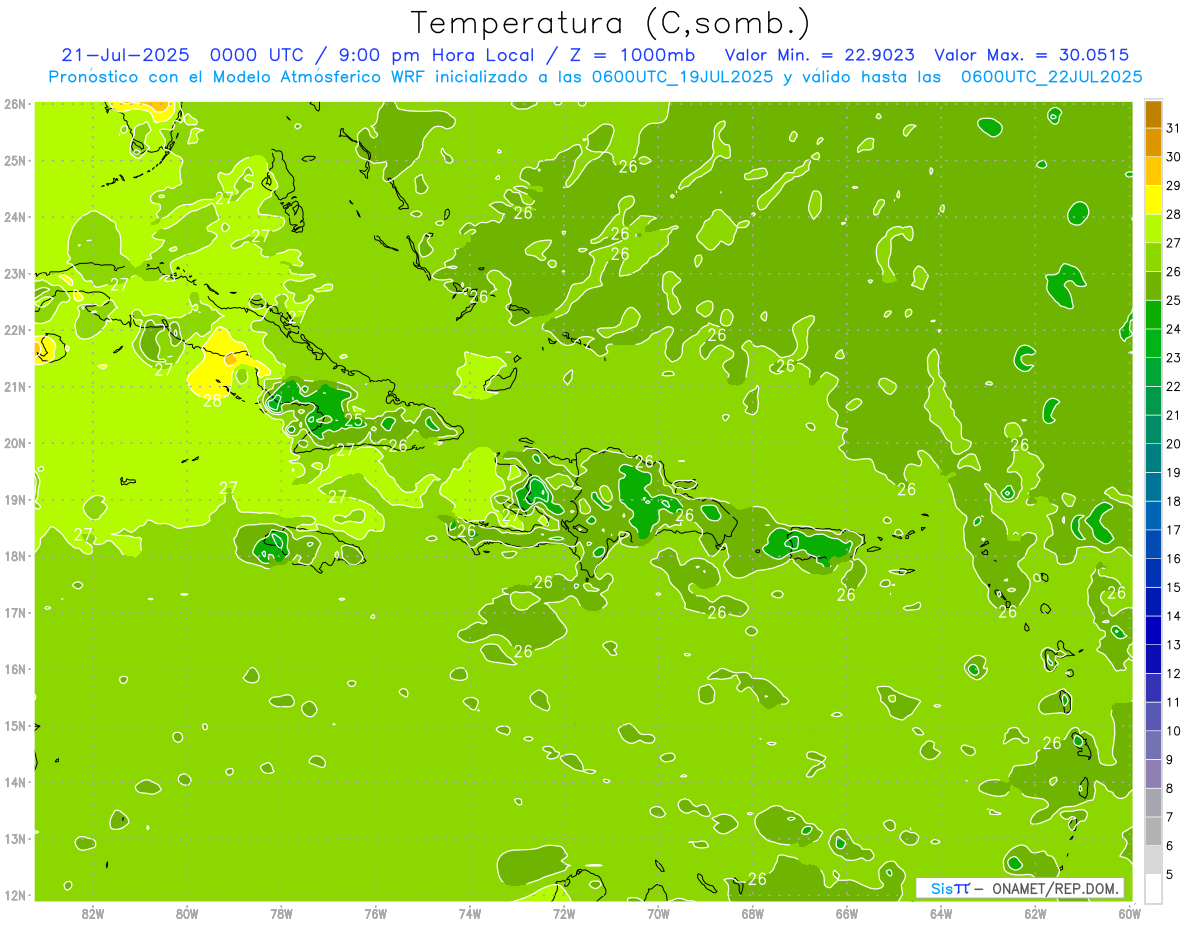
Task: Click the '15N' latitude axis label
Action: pyautogui.click(x=15, y=725)
